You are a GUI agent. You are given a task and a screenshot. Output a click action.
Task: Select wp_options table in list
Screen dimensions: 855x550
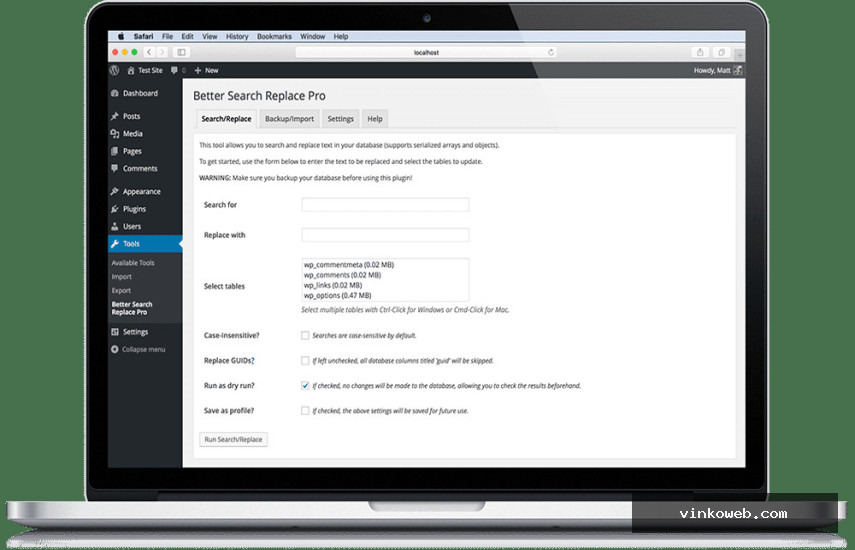385,295
